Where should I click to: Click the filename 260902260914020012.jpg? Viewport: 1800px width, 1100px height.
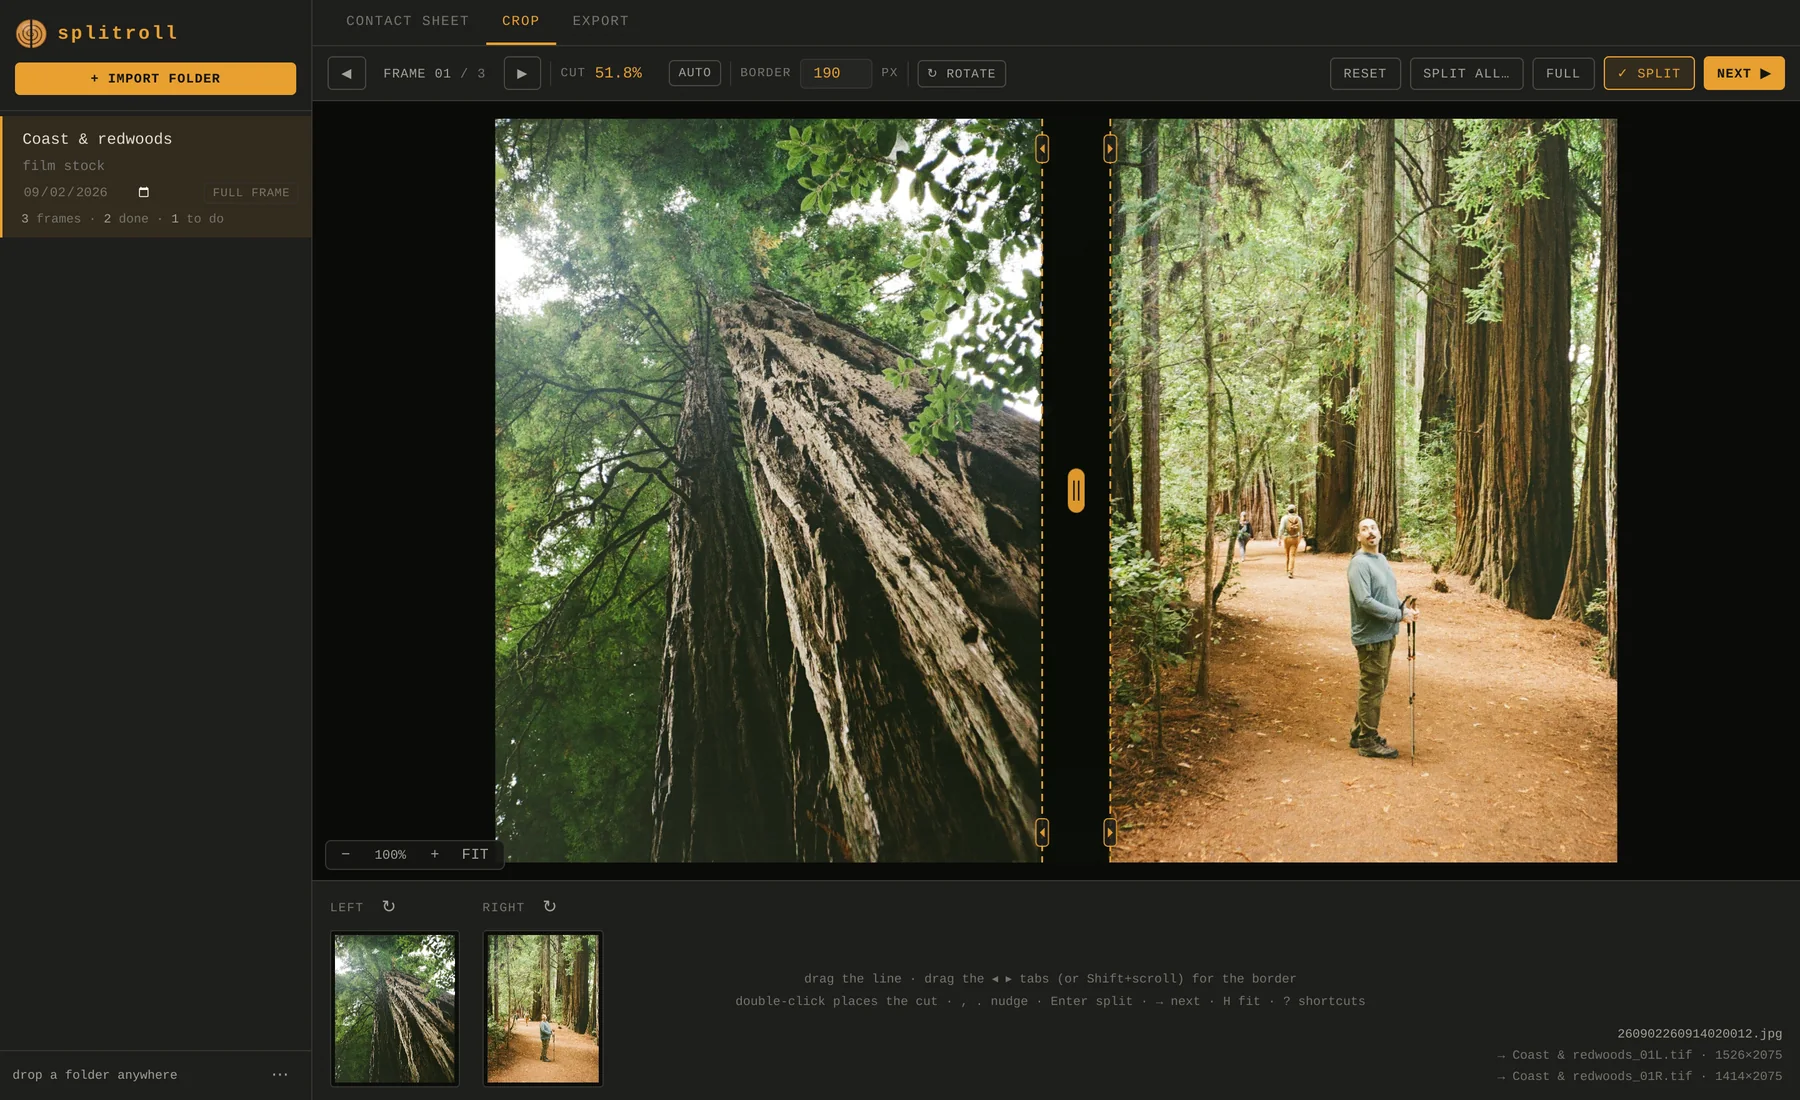1699,1033
